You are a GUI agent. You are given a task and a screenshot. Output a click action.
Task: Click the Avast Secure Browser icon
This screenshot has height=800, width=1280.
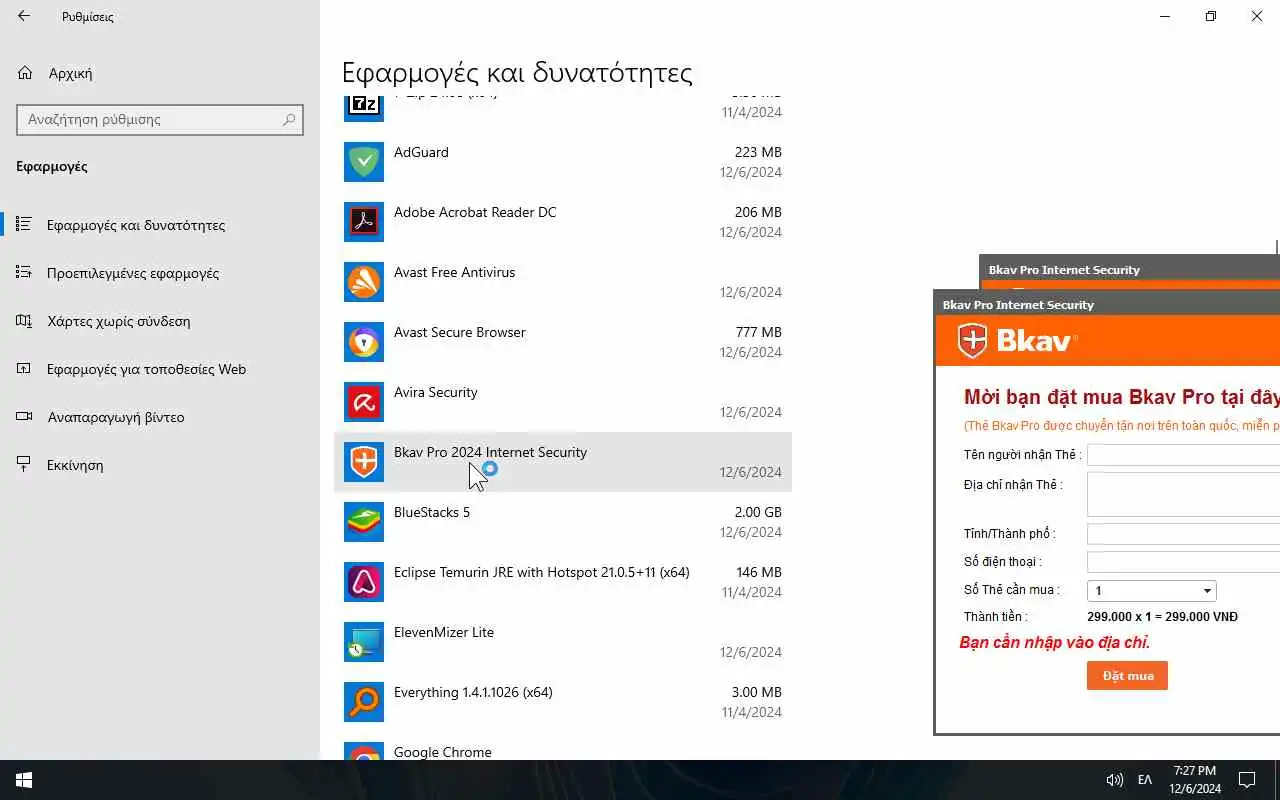click(363, 342)
